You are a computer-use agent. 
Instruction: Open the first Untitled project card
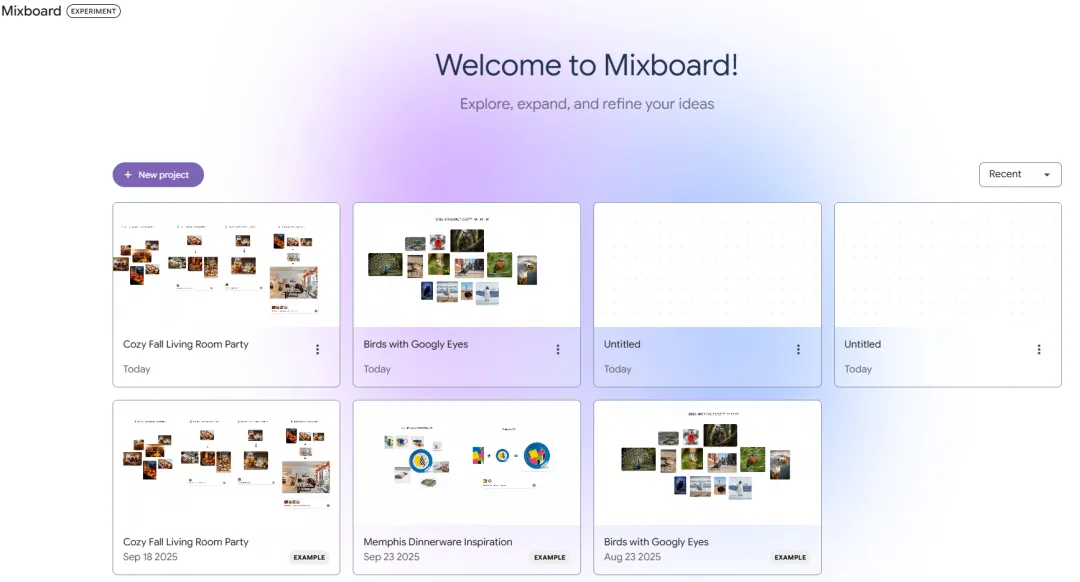(x=707, y=263)
